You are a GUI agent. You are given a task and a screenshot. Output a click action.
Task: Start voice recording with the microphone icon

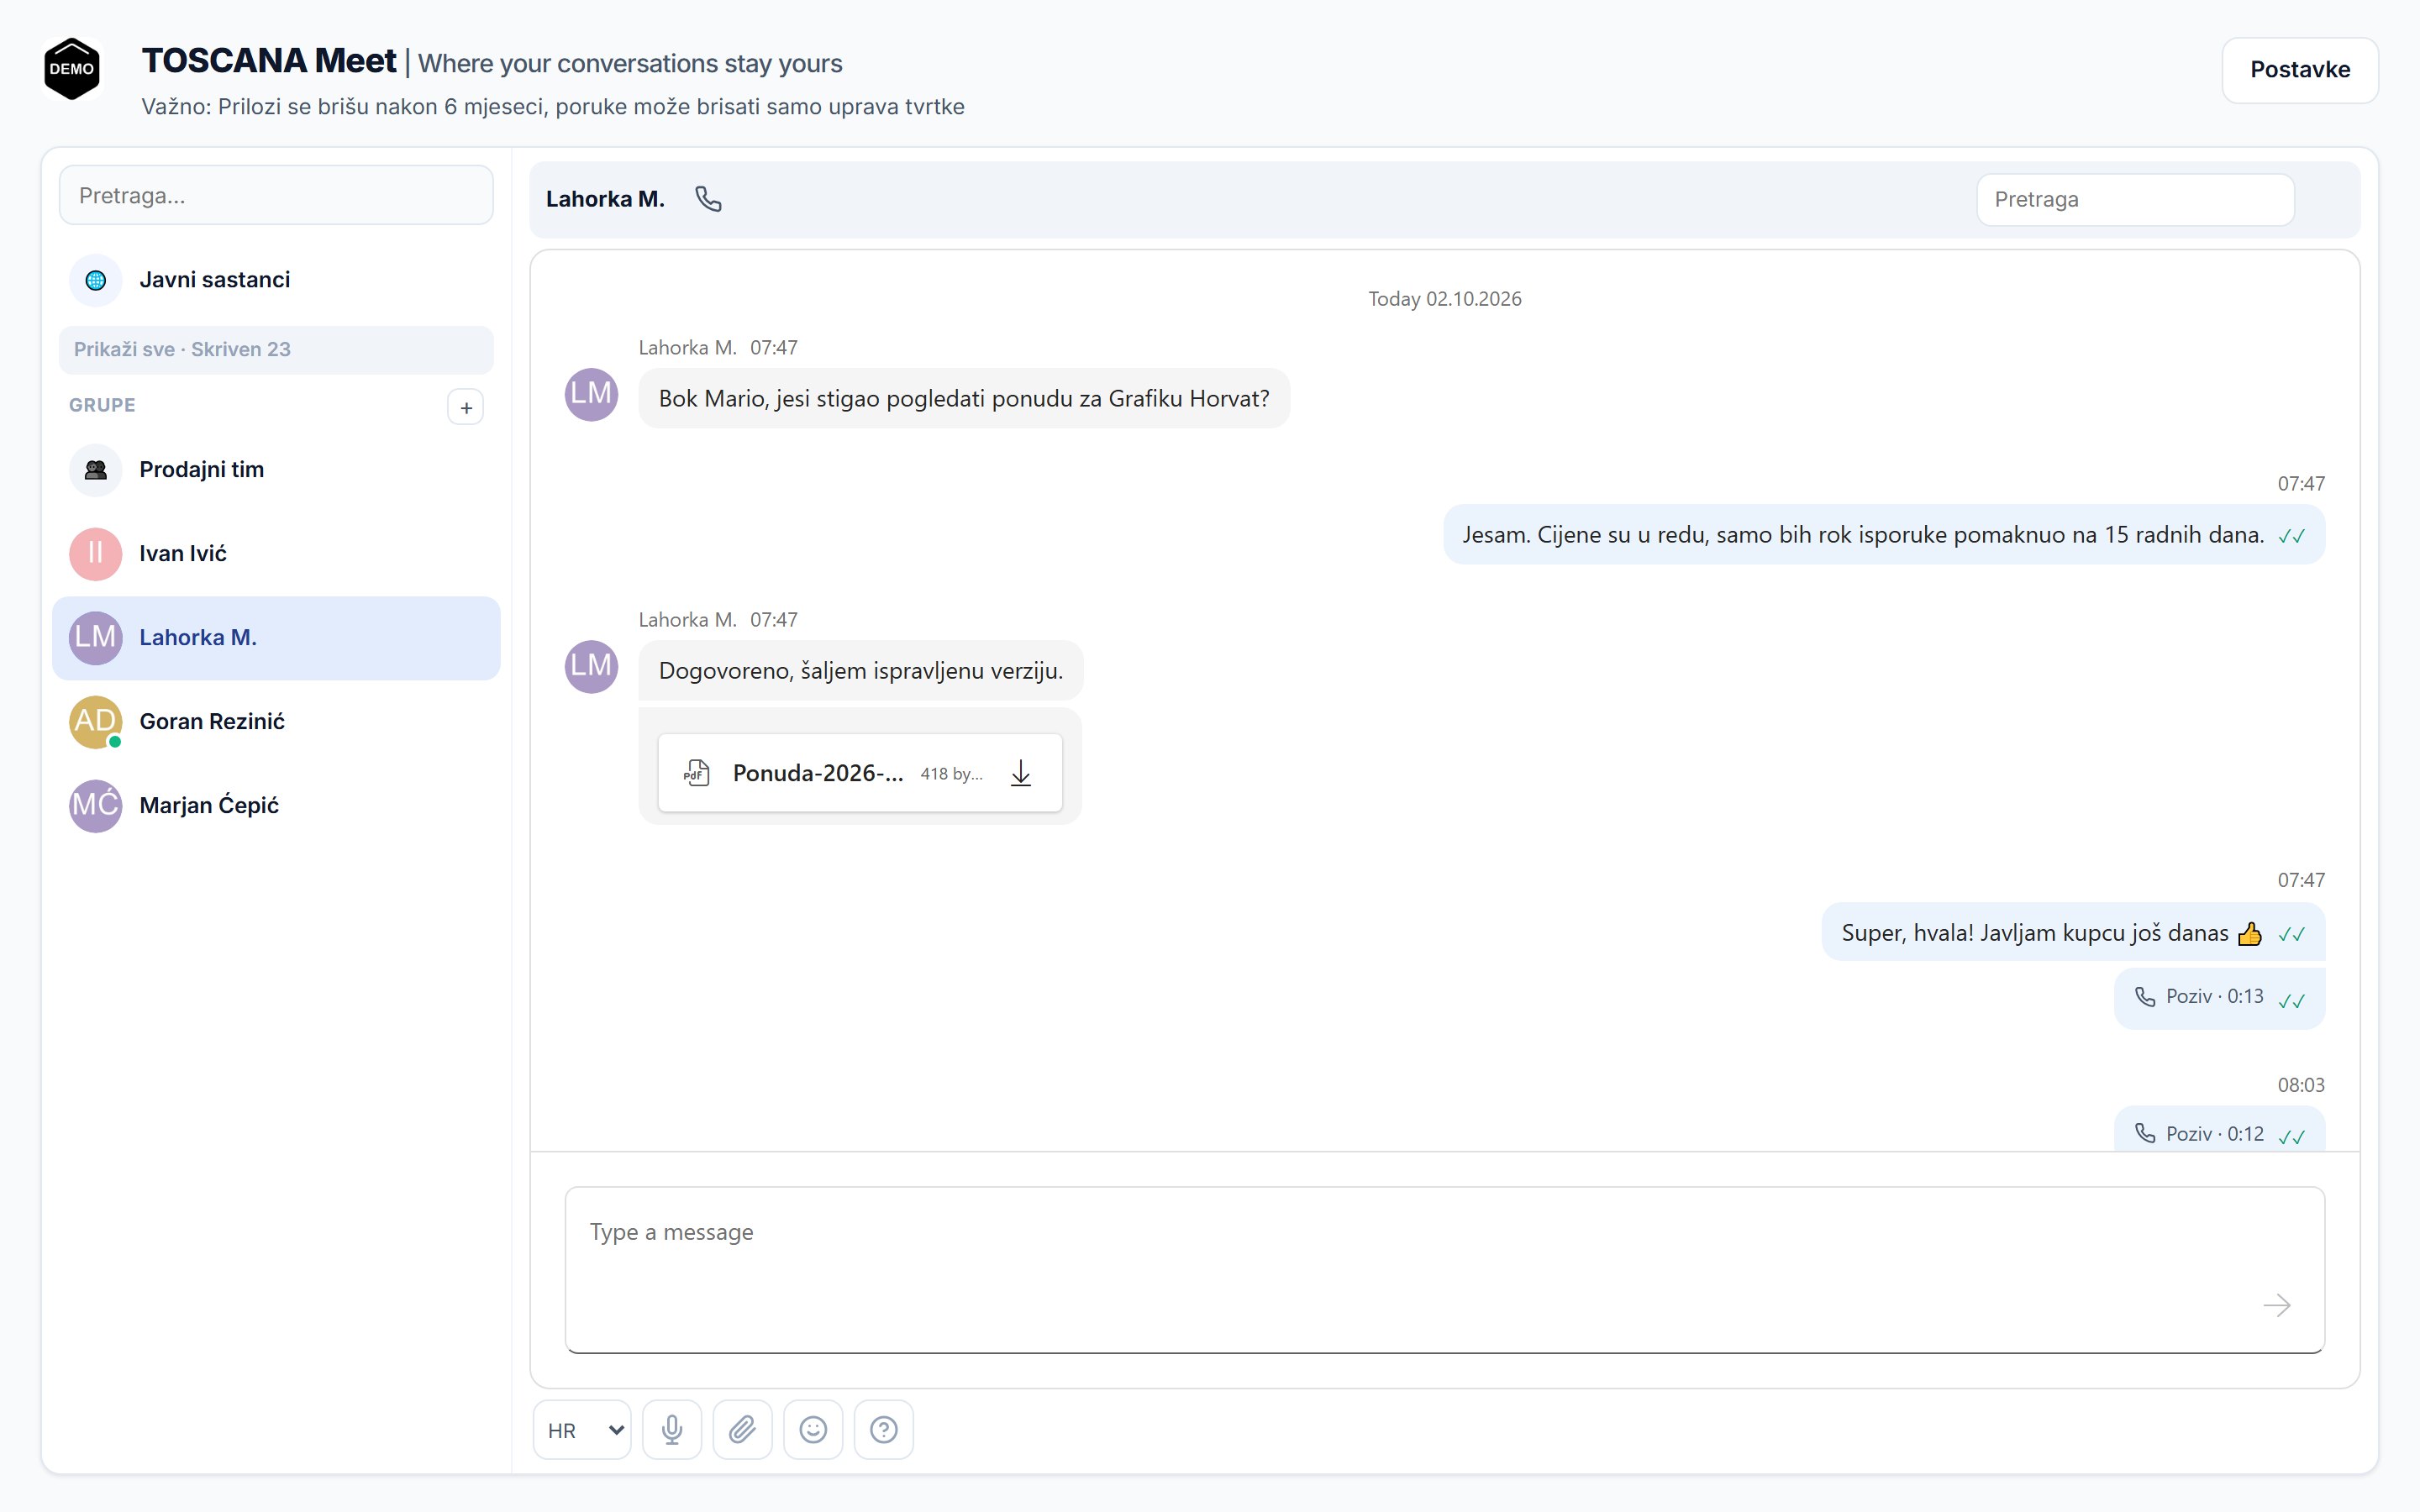[672, 1430]
